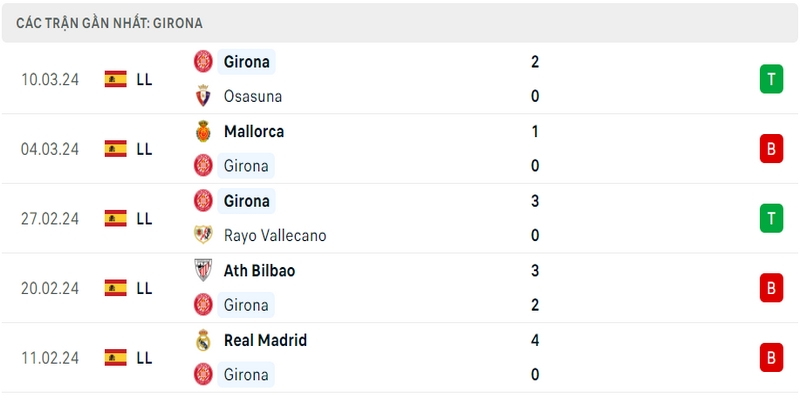Image resolution: width=800 pixels, height=400 pixels.
Task: Click the Ath Bilbao club crest
Action: (x=203, y=270)
